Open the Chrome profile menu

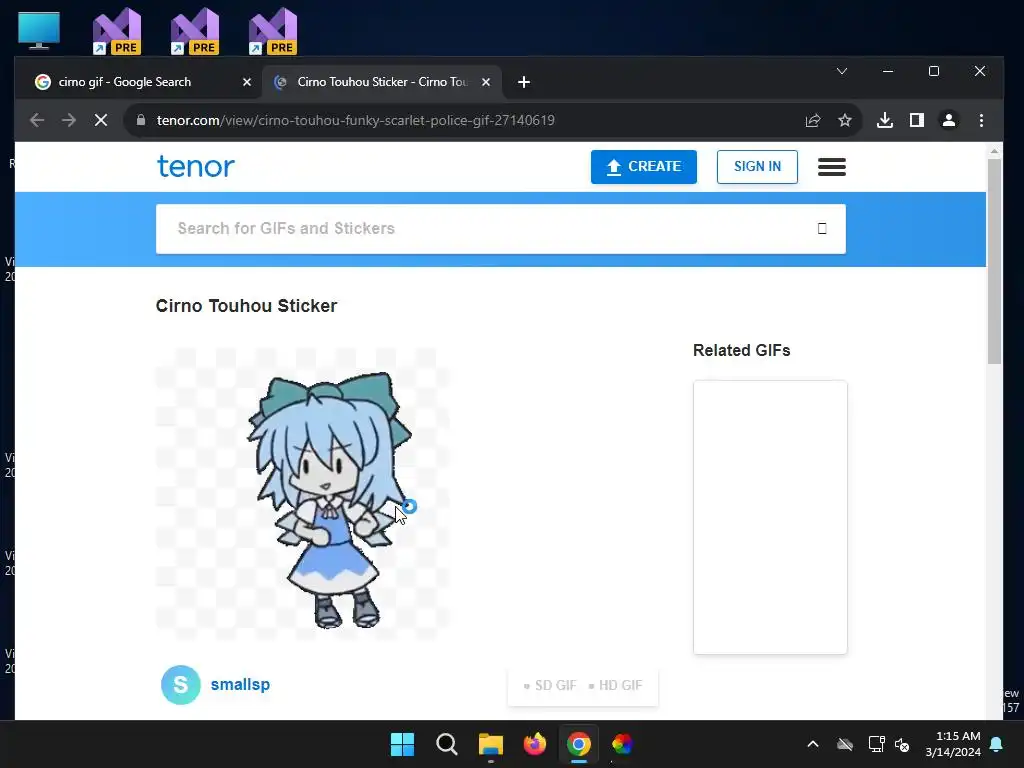point(949,120)
